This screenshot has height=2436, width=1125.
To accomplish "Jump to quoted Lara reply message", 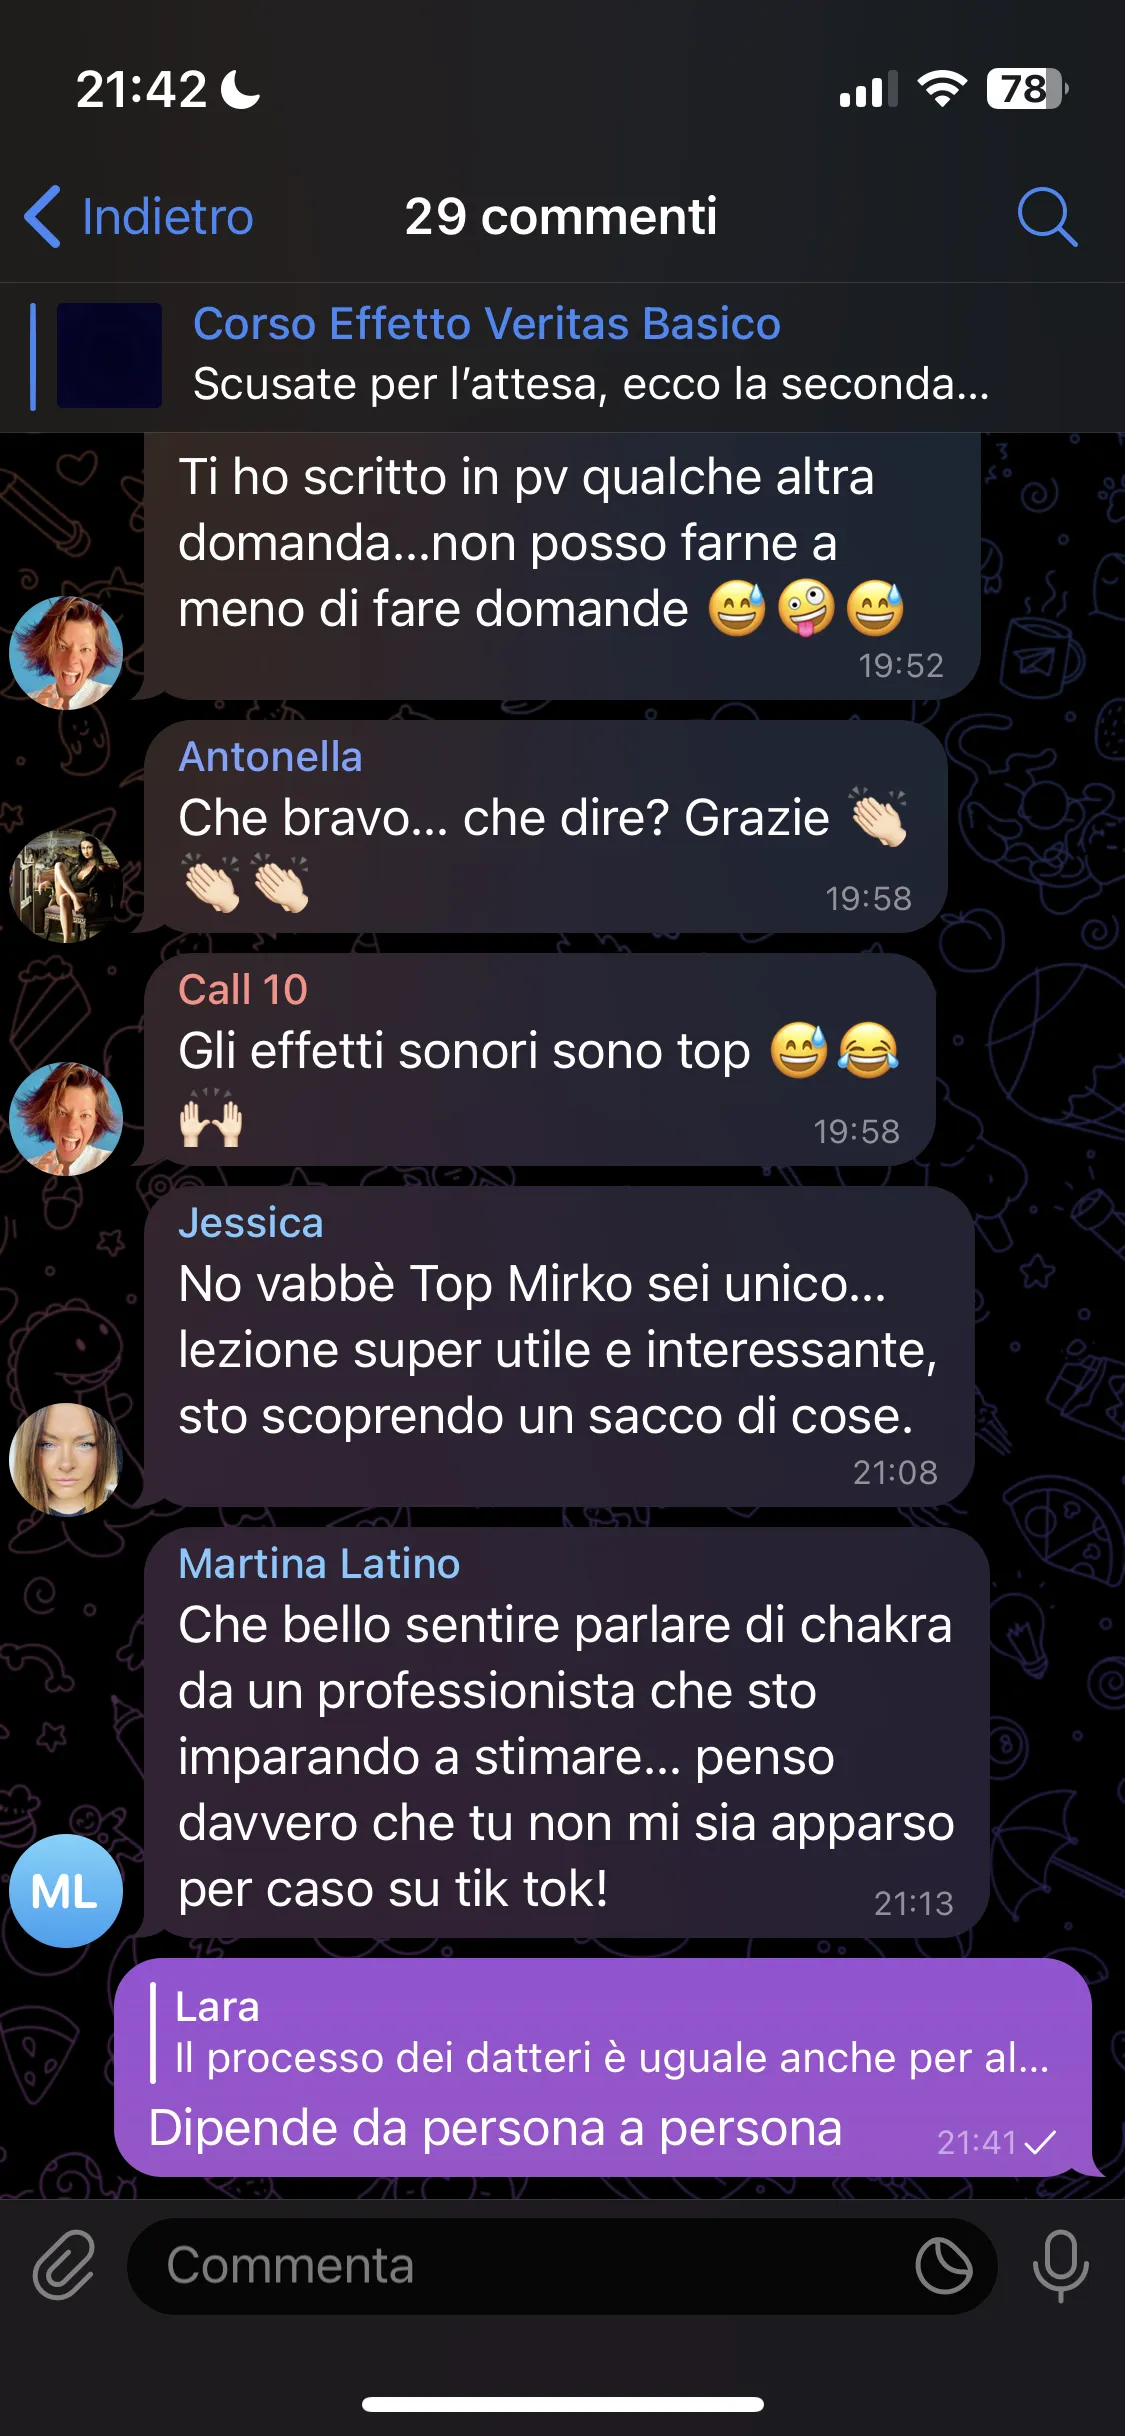I will [600, 2033].
